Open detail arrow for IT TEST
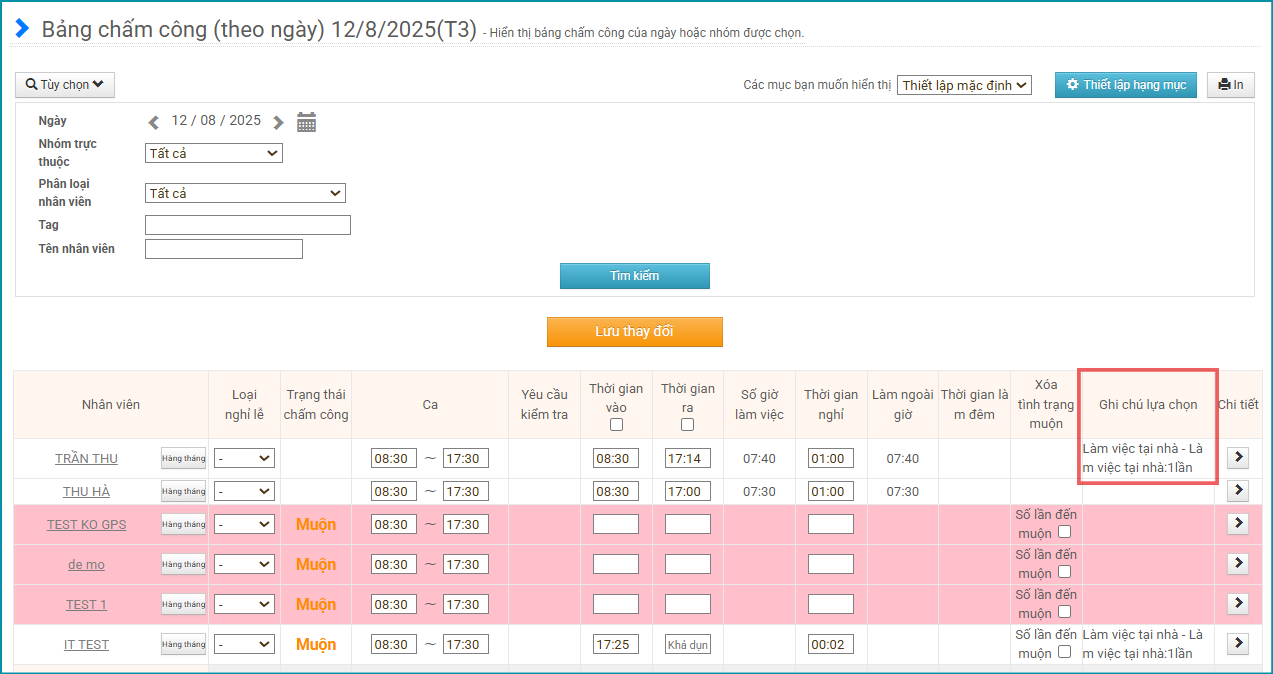 [x=1237, y=643]
